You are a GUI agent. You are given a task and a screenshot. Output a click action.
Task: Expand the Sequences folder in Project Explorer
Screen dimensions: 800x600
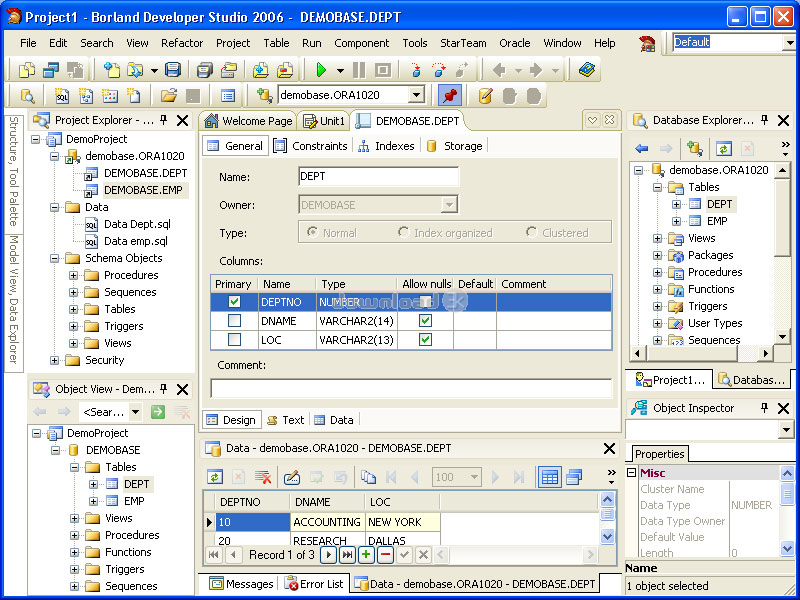click(73, 292)
